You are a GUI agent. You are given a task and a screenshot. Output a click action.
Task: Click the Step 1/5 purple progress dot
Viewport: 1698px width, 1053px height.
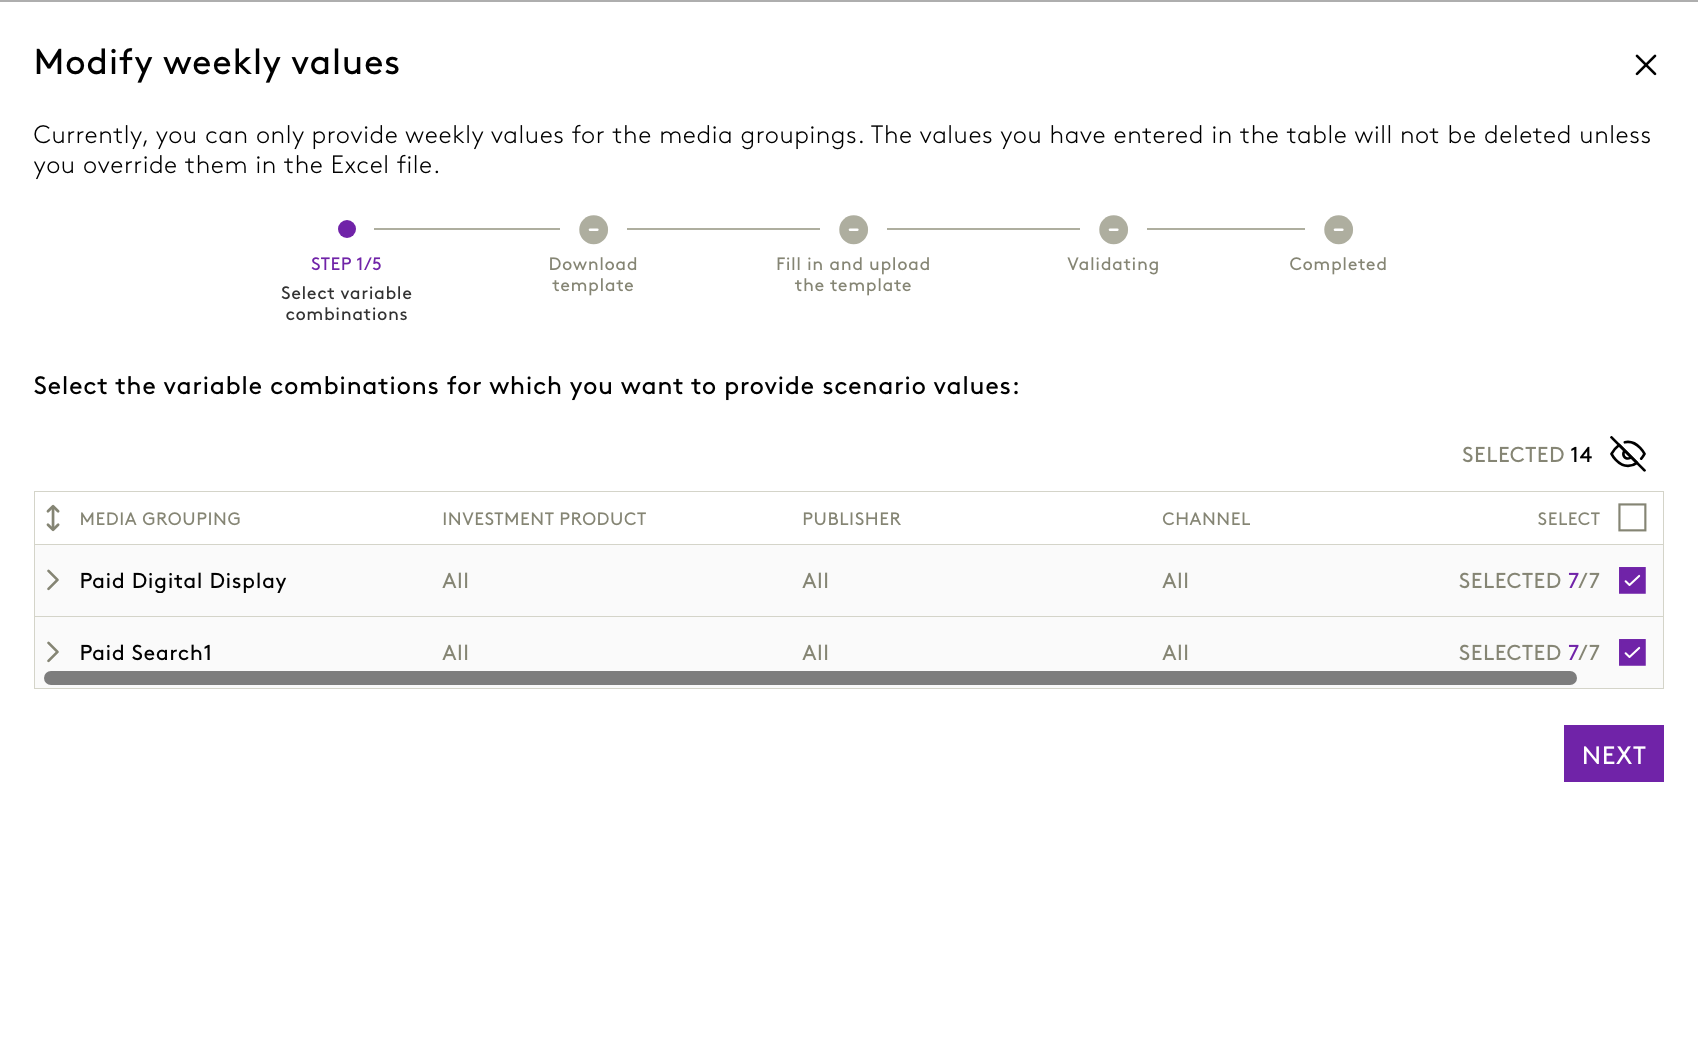click(347, 229)
